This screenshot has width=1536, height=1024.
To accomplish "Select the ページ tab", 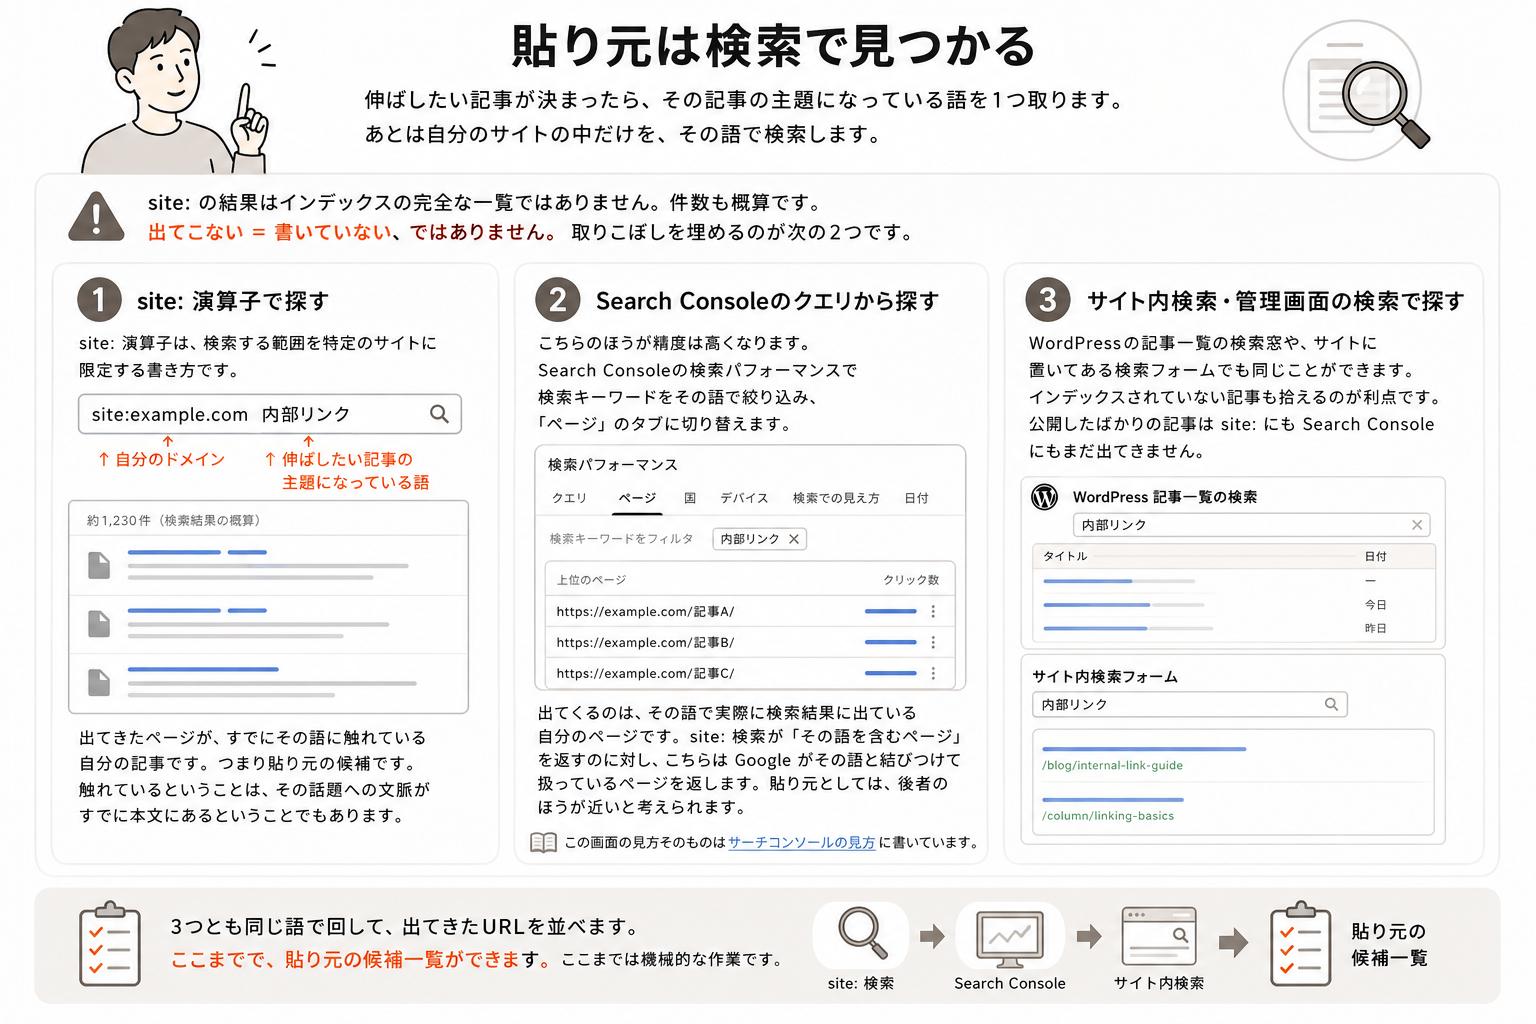I will pyautogui.click(x=637, y=498).
